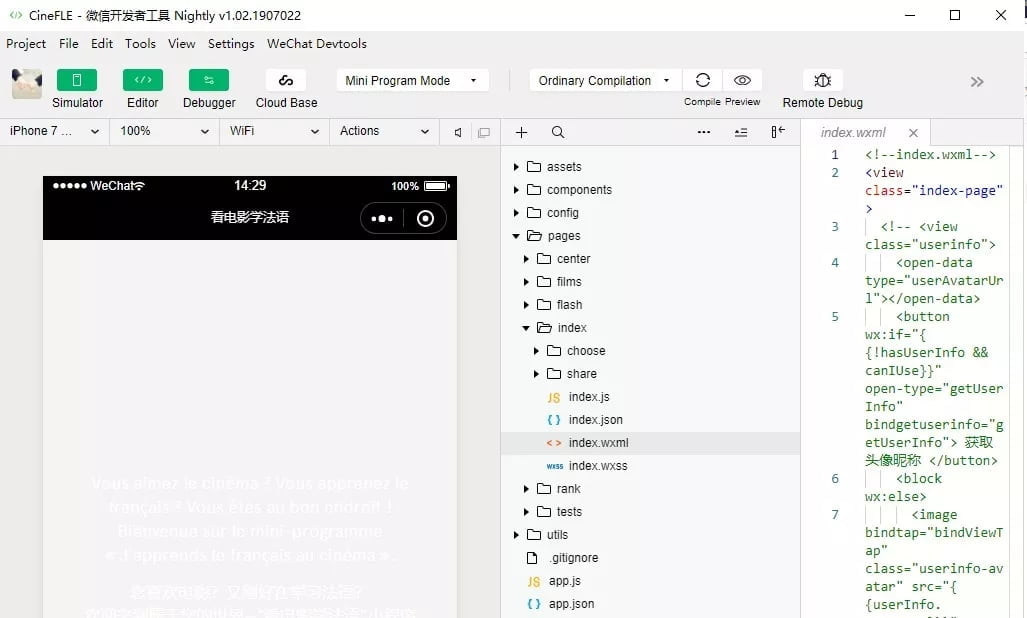Click the Compile refresh icon
Screen dimensions: 1027x618
pyautogui.click(x=703, y=81)
